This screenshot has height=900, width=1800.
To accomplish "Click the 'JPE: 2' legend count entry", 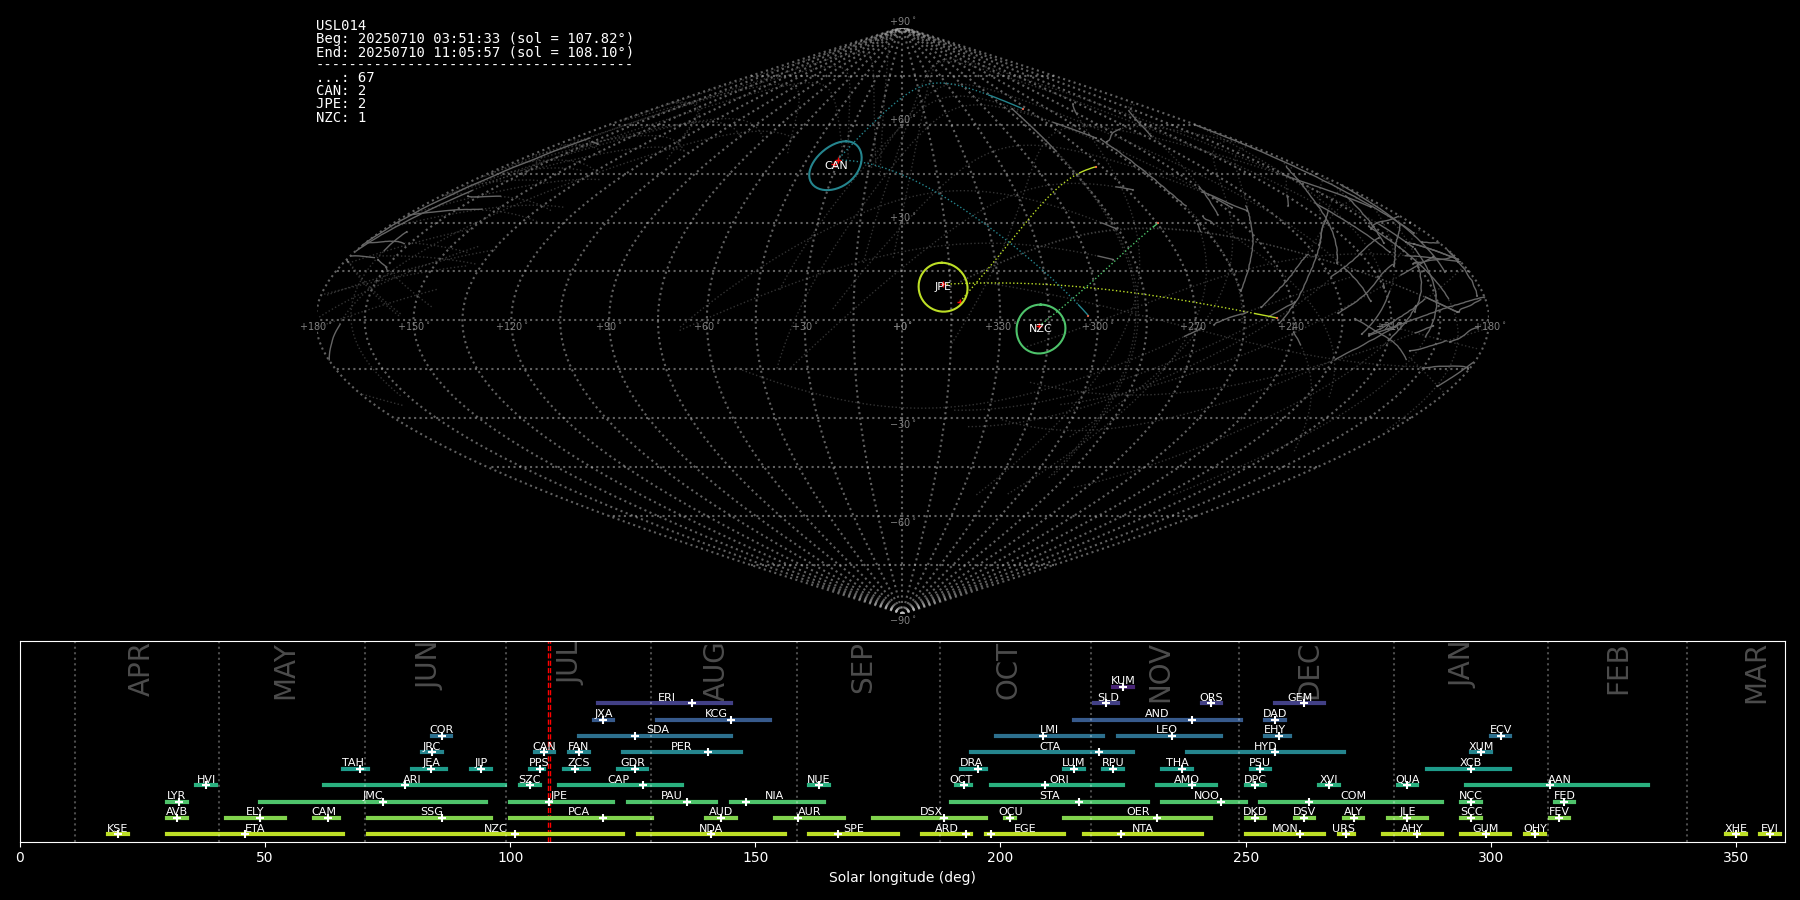I will (341, 104).
